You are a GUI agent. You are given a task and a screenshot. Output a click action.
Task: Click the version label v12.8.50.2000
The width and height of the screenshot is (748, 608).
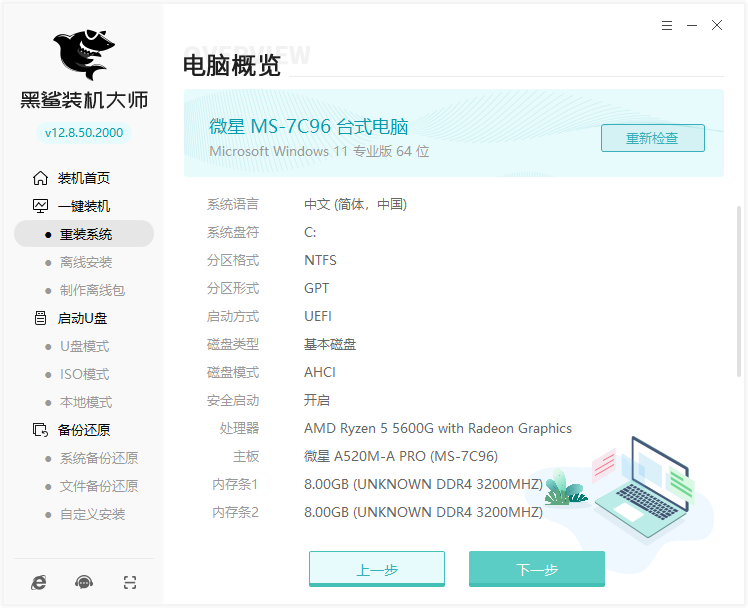coord(84,133)
